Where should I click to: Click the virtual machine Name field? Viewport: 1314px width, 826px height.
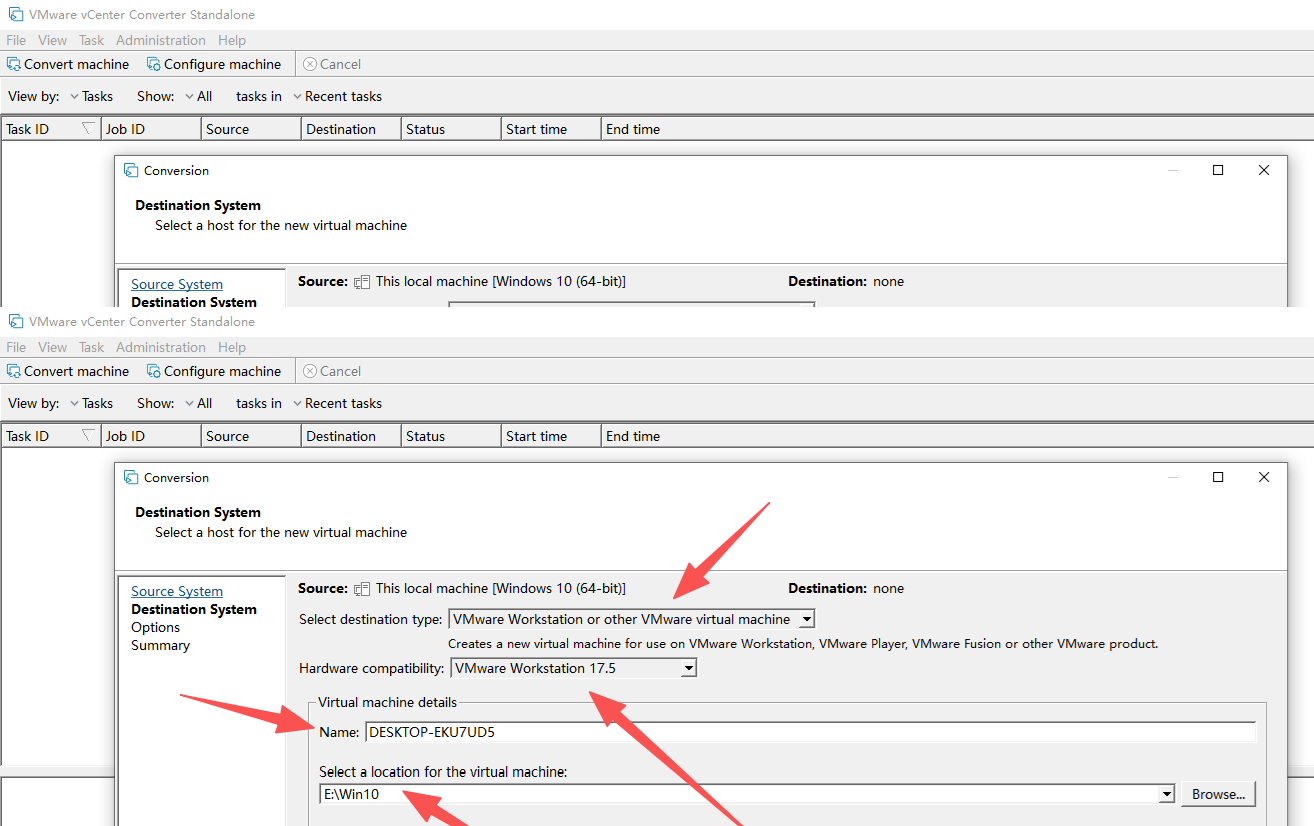[x=809, y=732]
